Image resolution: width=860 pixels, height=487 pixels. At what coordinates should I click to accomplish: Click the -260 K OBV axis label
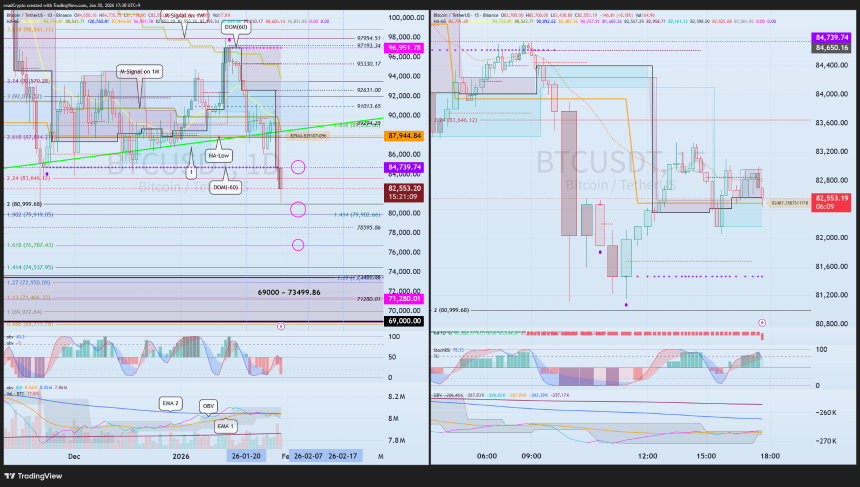pos(827,412)
